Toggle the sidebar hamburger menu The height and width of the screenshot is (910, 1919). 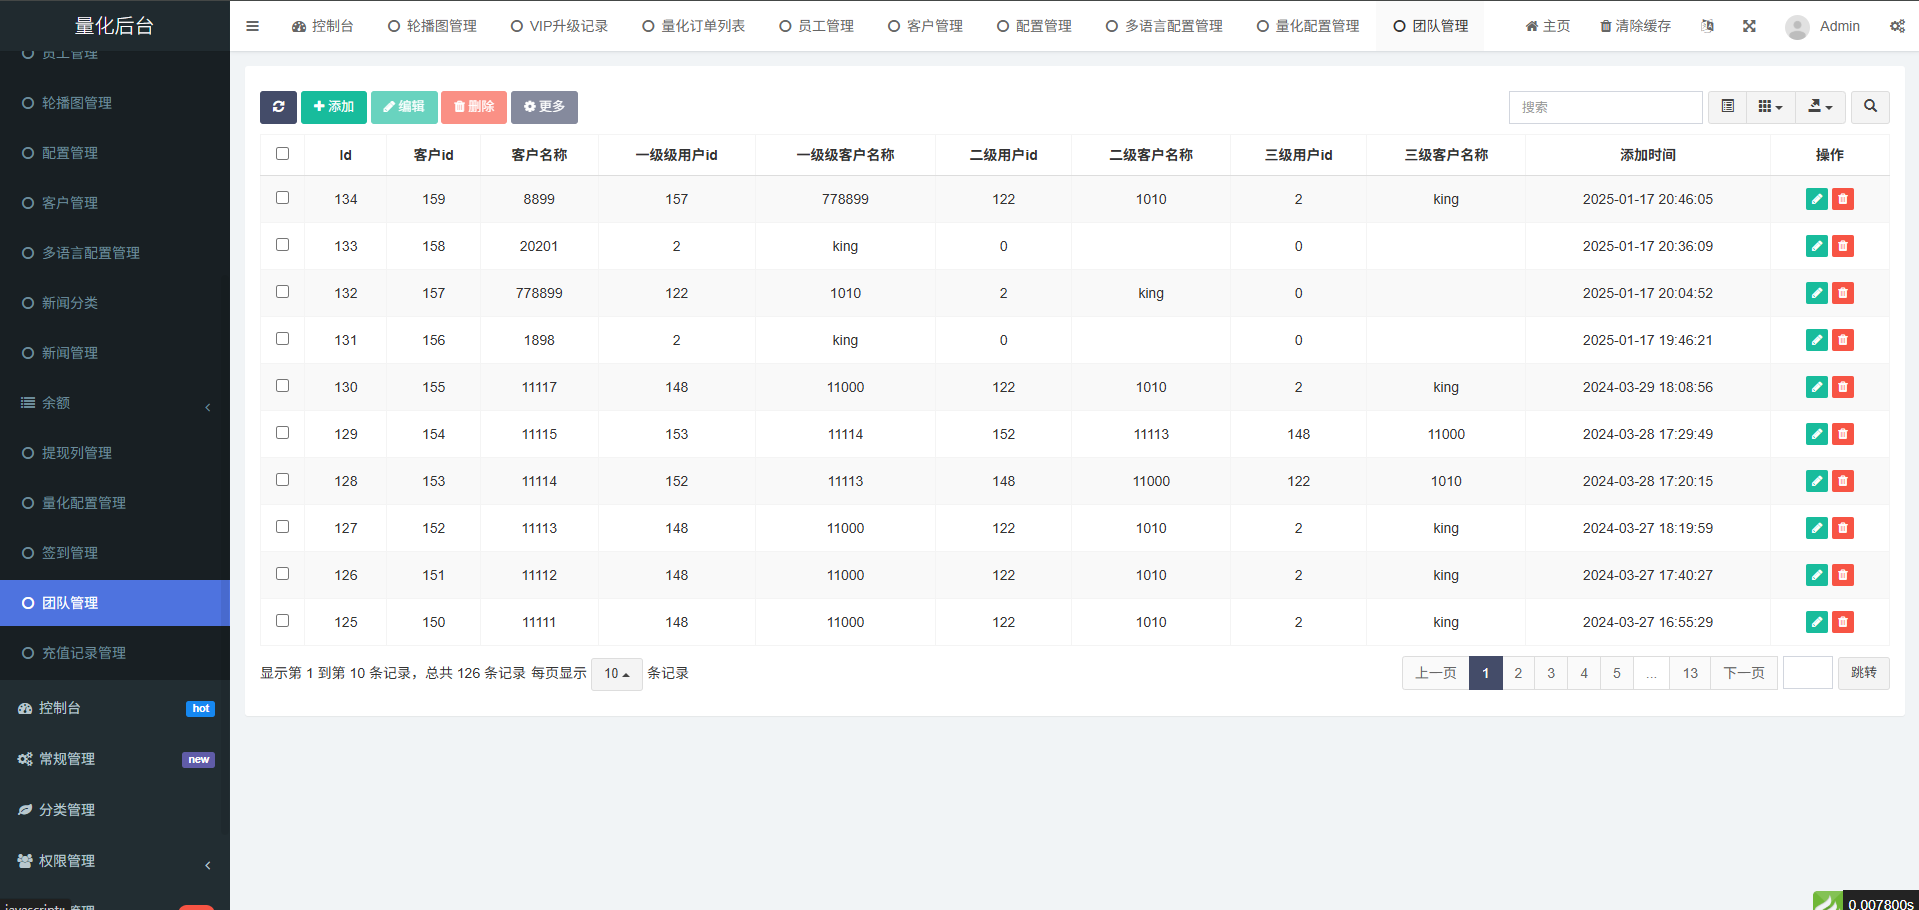pos(252,26)
